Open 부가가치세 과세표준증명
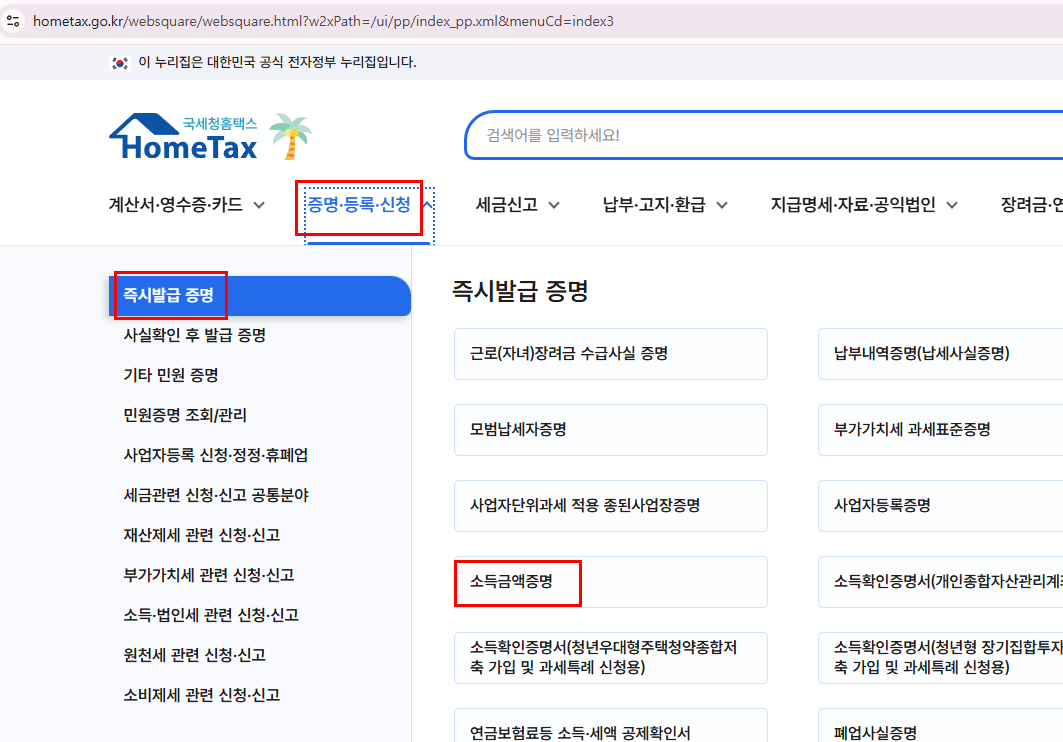Screen dimensions: 1063x742 (940, 430)
